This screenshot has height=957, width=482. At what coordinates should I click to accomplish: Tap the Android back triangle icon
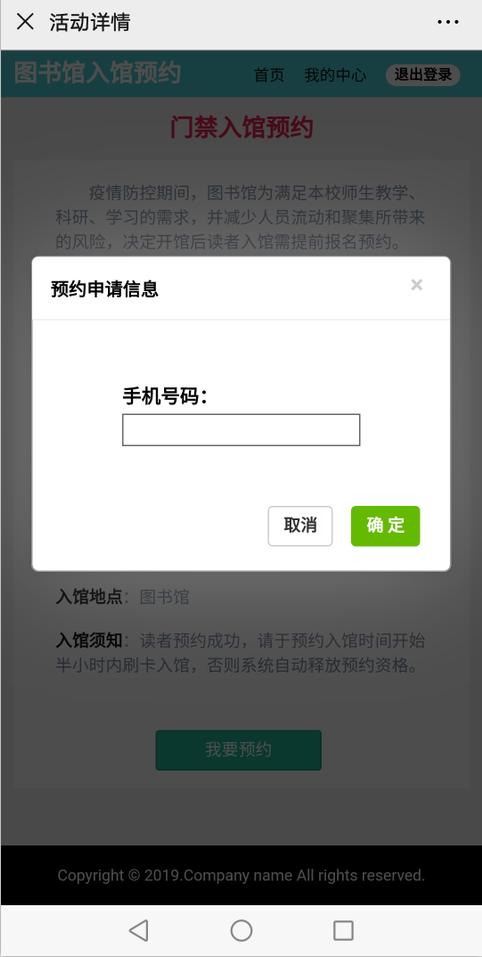tap(138, 930)
